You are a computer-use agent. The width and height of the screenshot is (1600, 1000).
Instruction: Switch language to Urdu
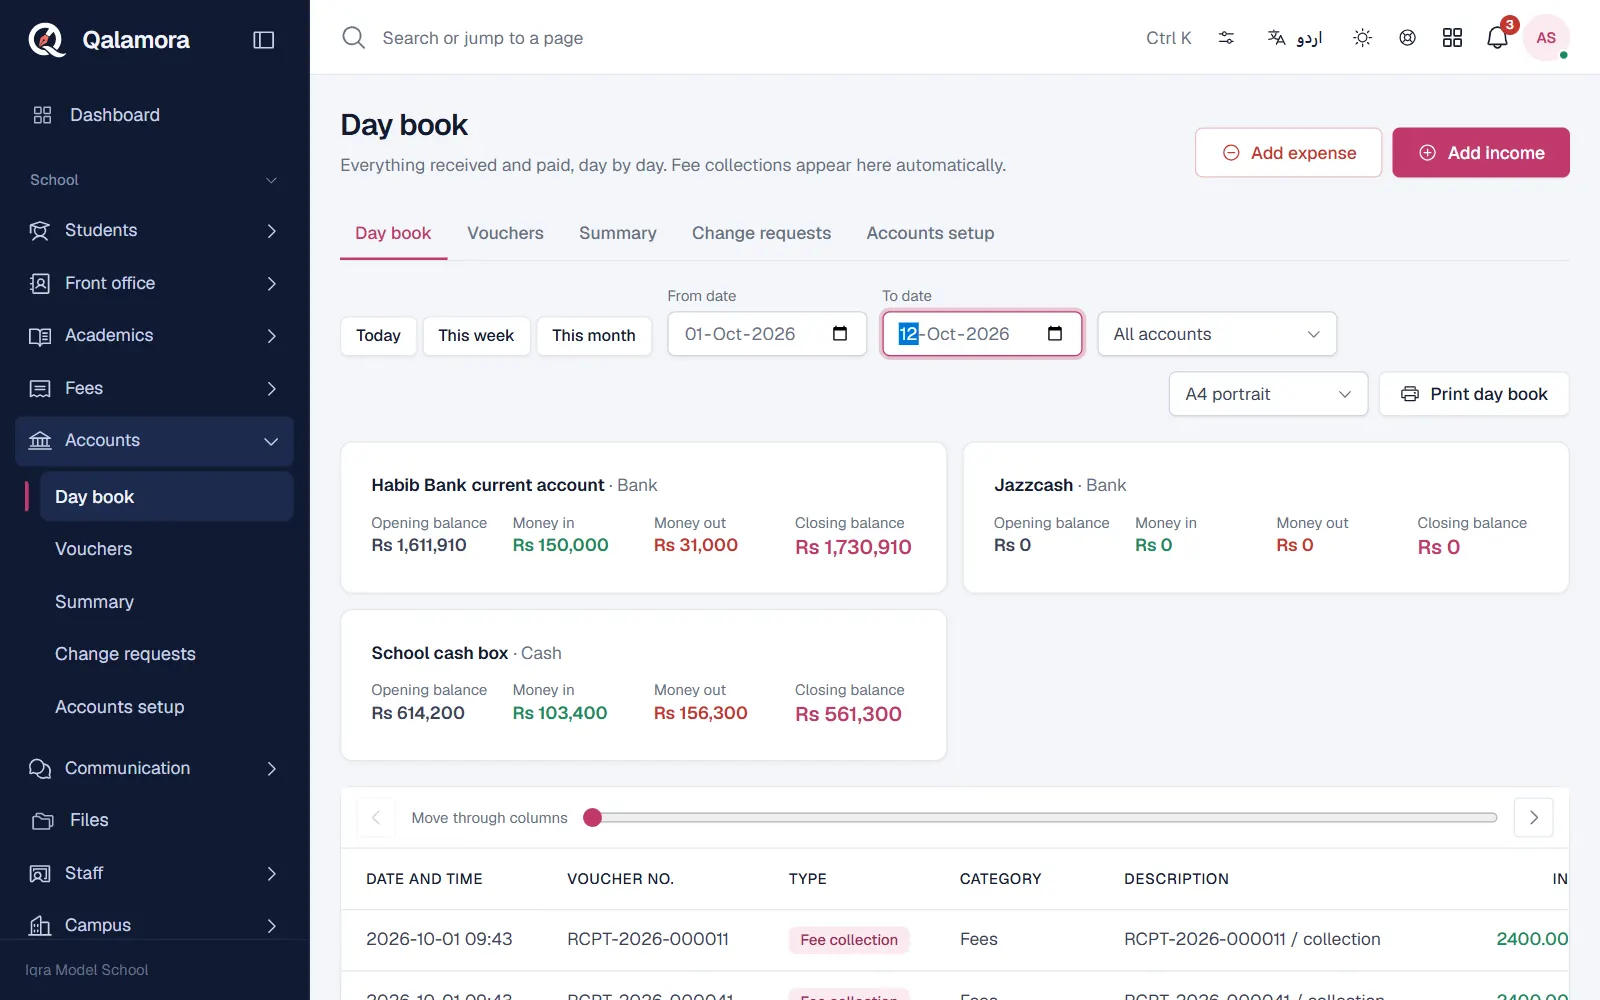pos(1295,38)
